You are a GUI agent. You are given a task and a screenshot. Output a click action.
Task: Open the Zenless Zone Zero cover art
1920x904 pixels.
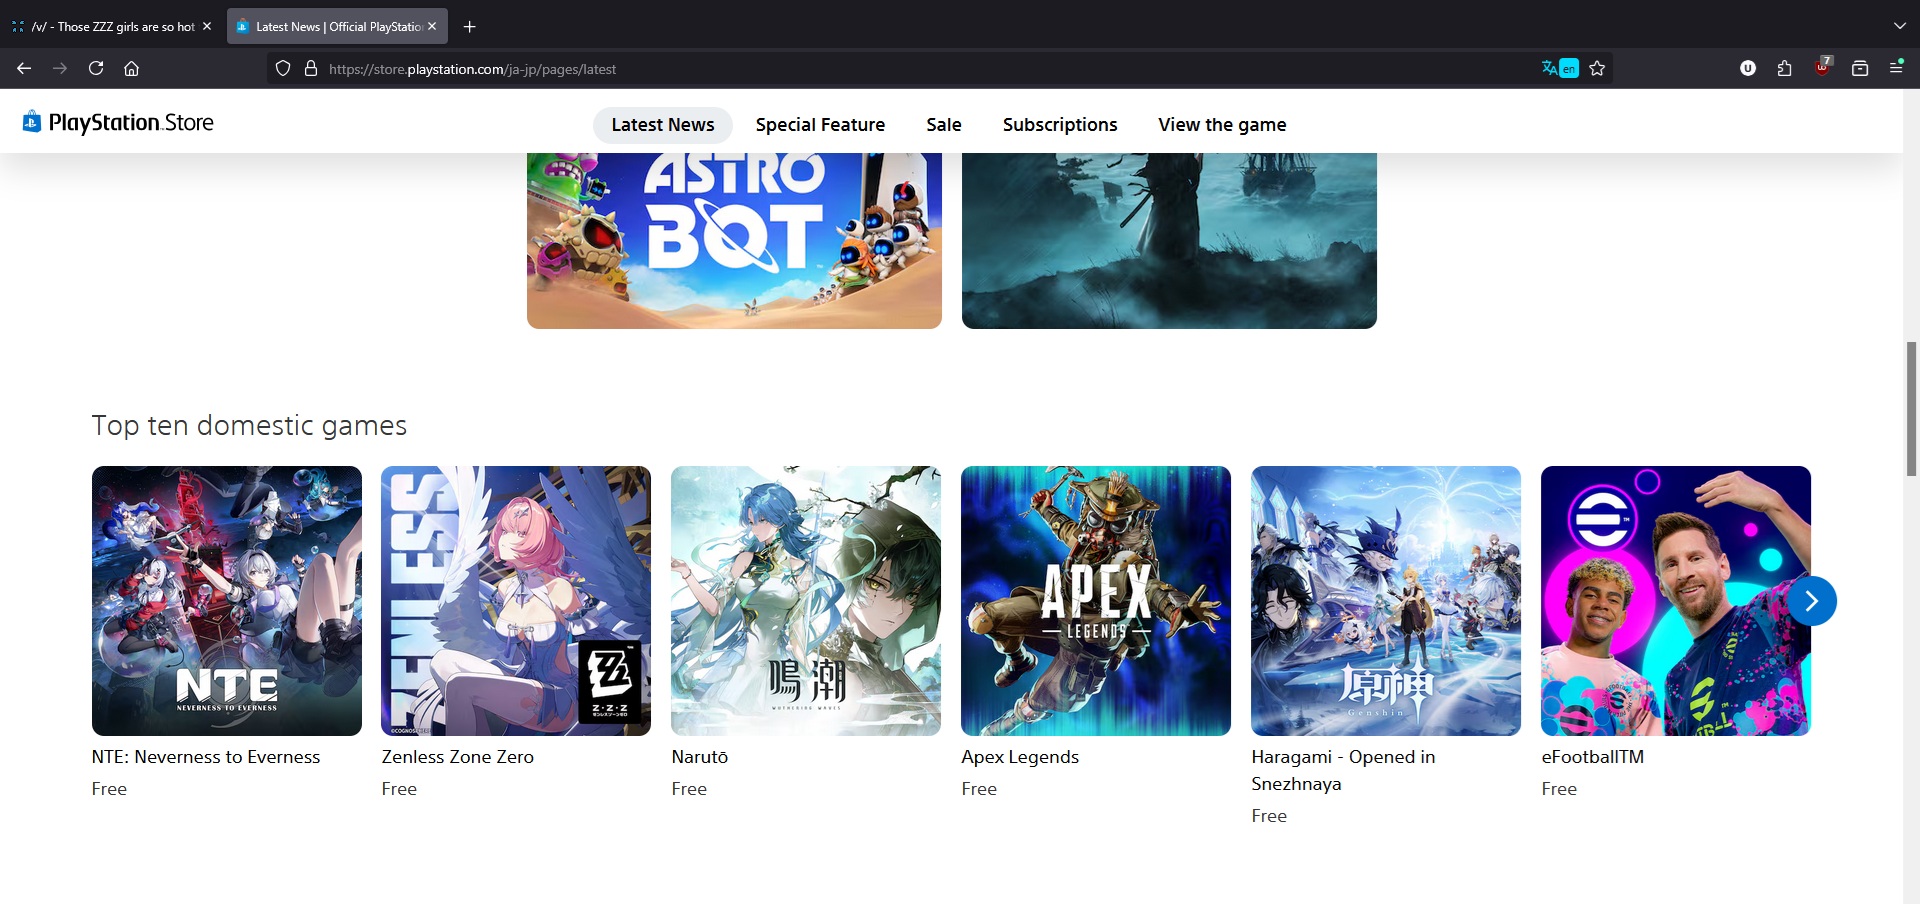(x=516, y=601)
